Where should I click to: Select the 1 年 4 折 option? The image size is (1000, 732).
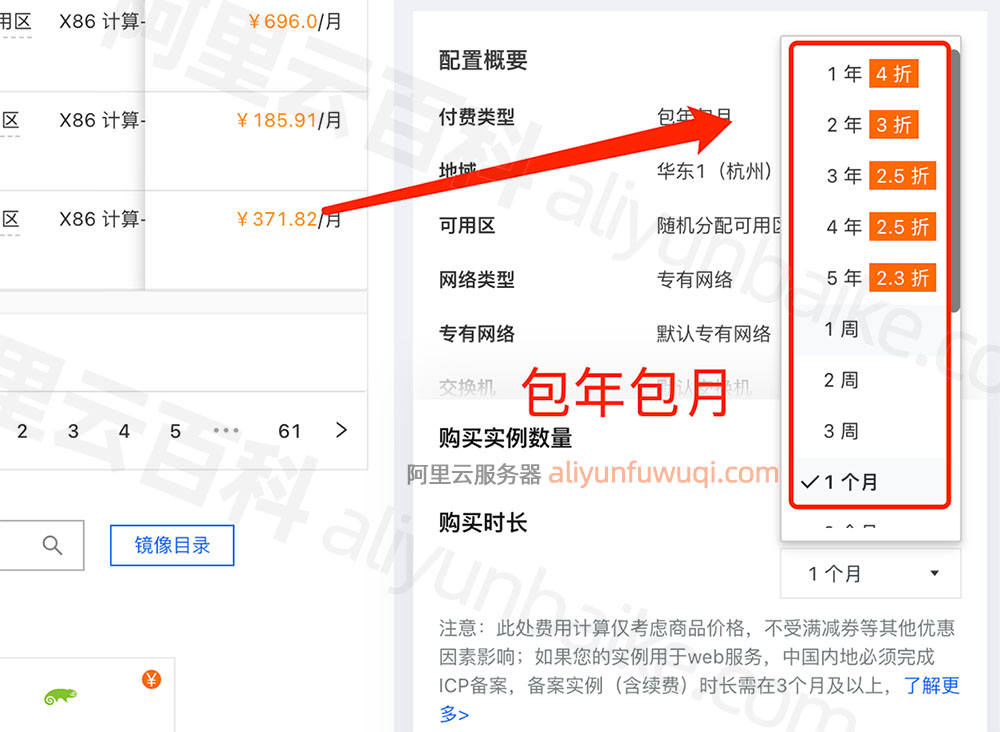pyautogui.click(x=870, y=74)
